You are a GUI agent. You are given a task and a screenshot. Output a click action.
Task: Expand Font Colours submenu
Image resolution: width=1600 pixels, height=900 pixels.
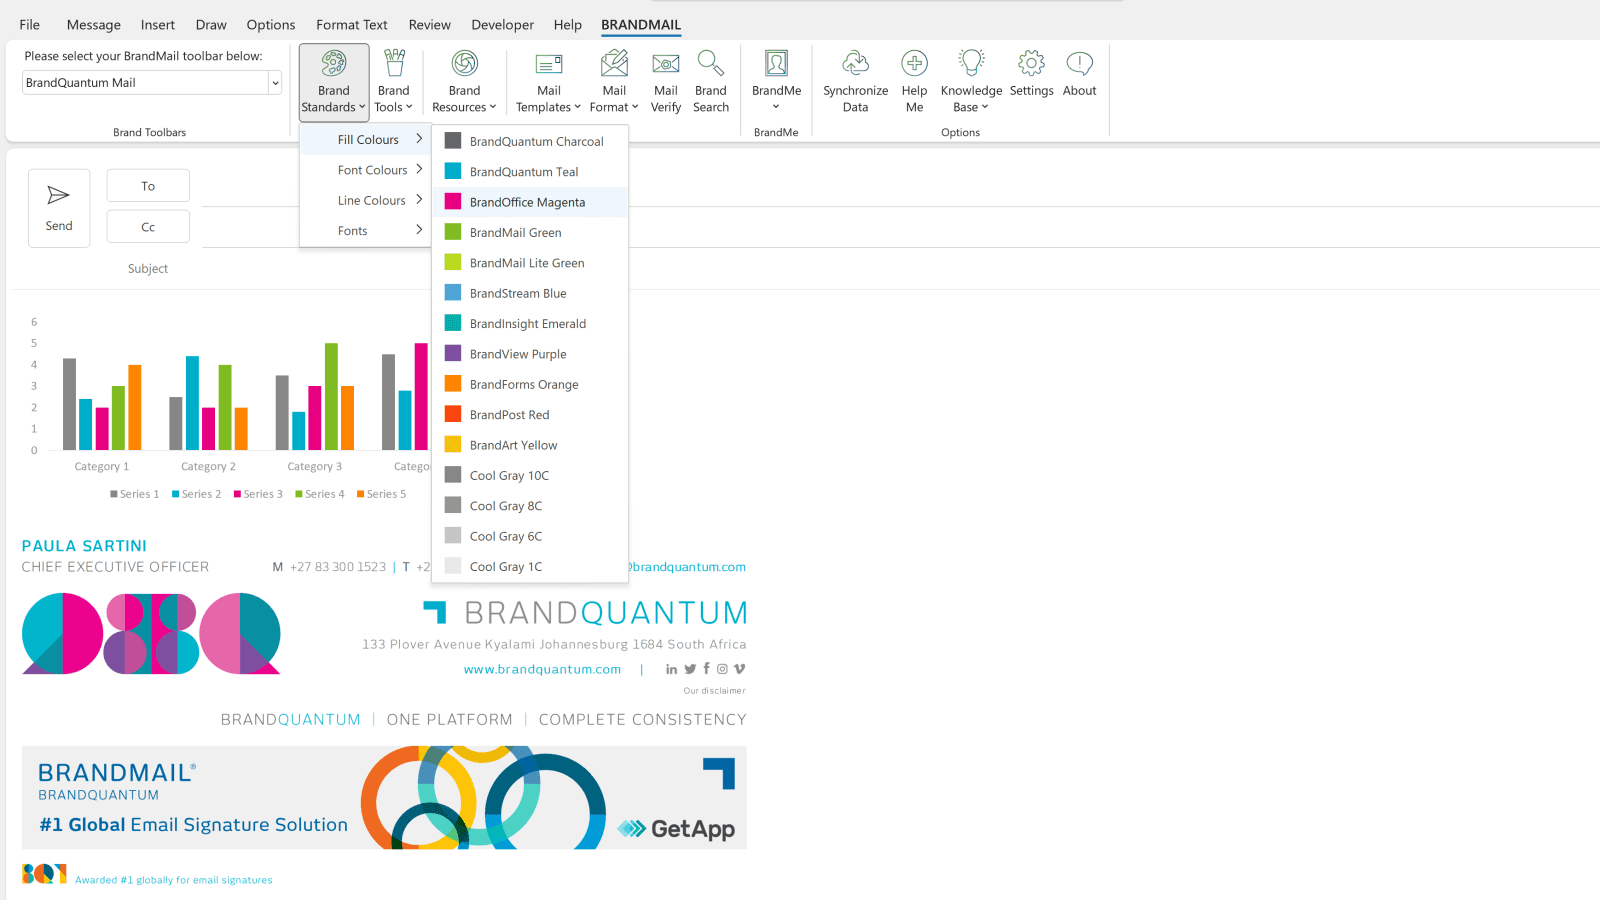point(365,170)
